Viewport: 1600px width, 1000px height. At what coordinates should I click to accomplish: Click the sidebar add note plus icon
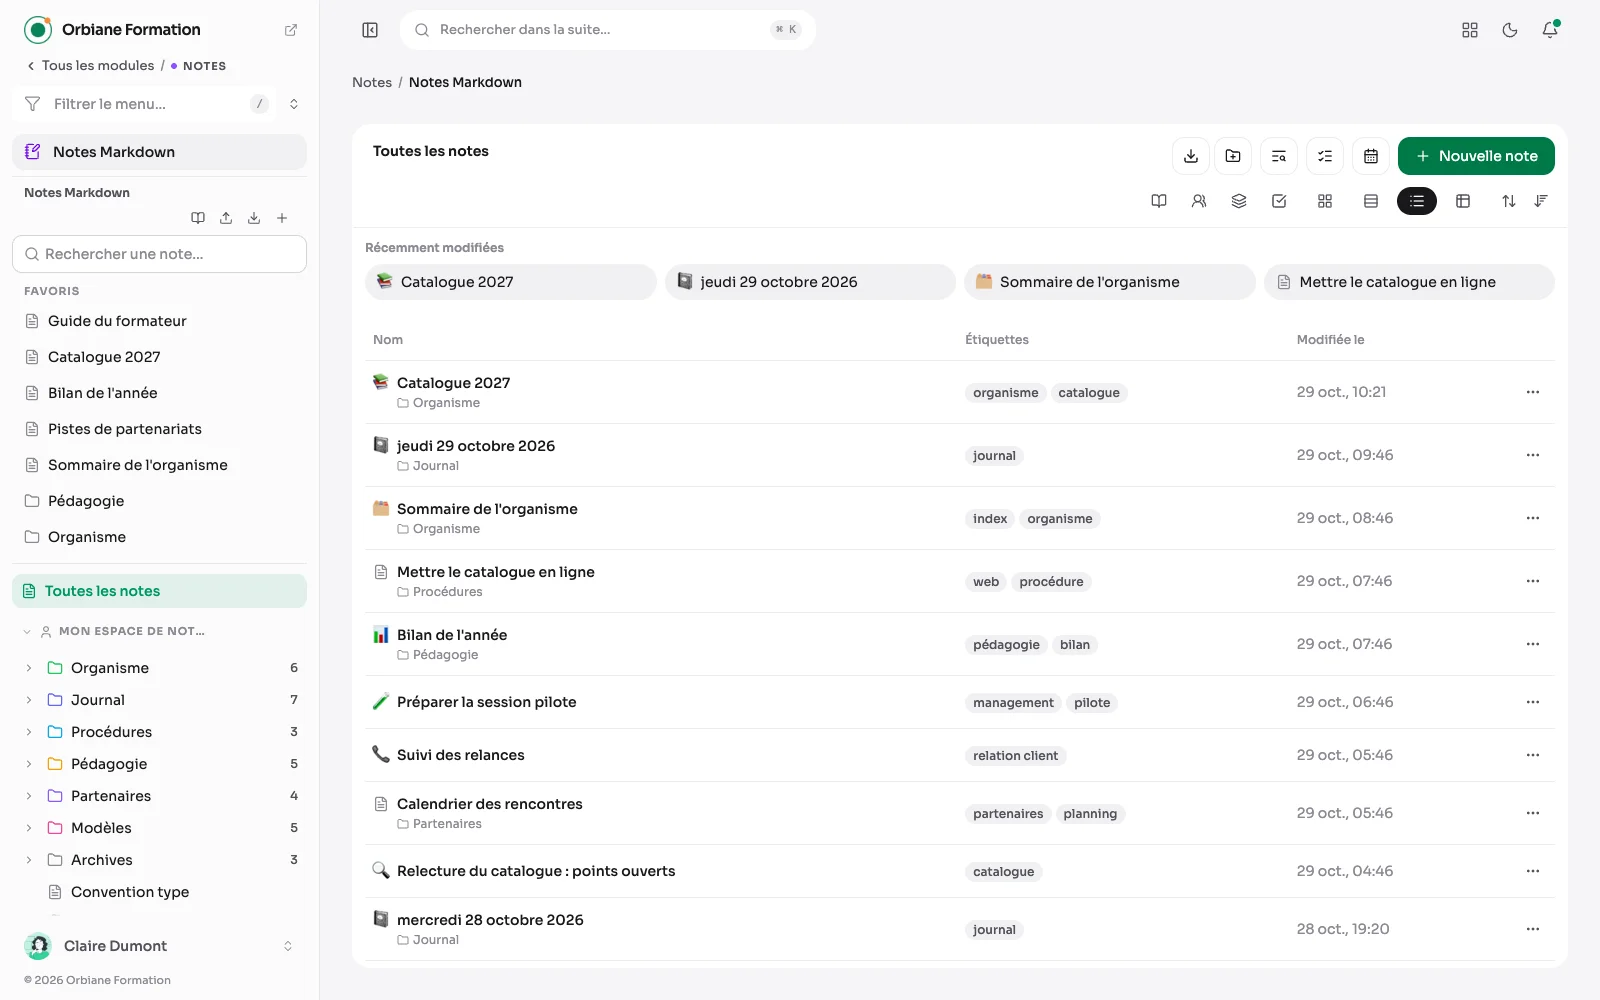click(x=282, y=218)
